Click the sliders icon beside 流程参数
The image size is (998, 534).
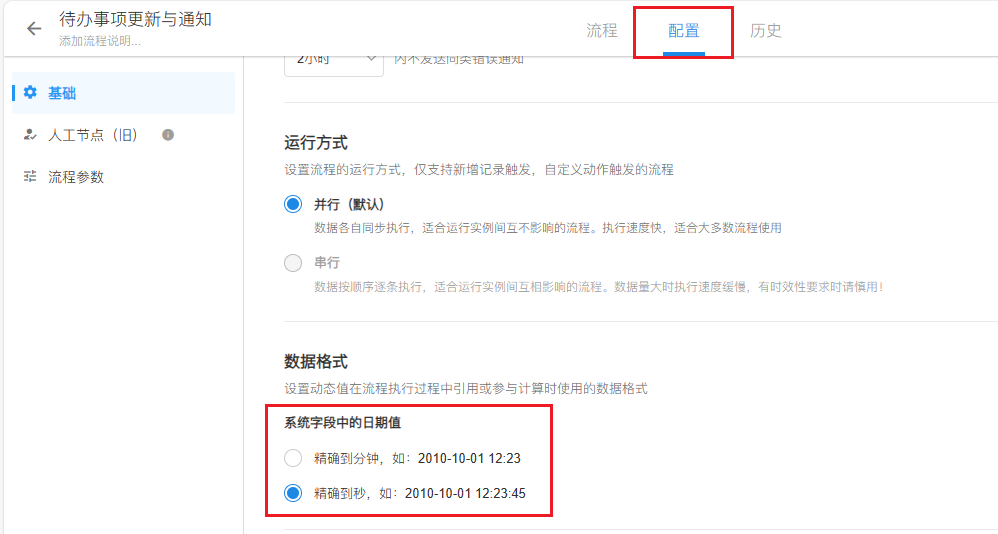point(30,177)
